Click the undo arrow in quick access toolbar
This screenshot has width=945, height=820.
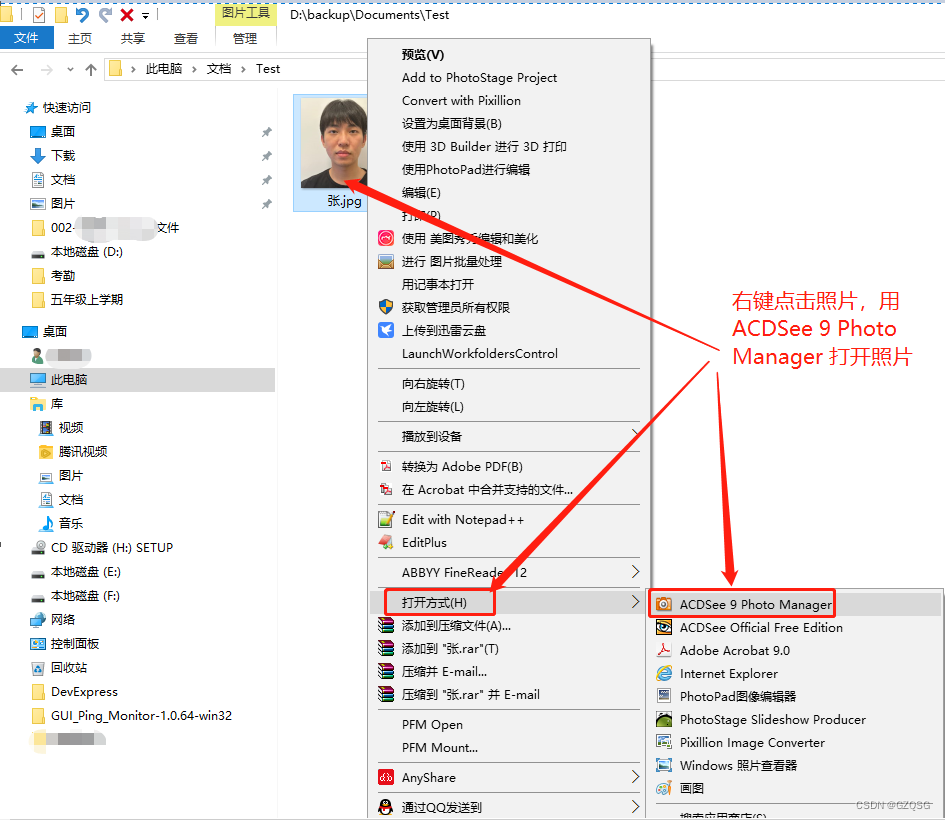click(x=82, y=15)
